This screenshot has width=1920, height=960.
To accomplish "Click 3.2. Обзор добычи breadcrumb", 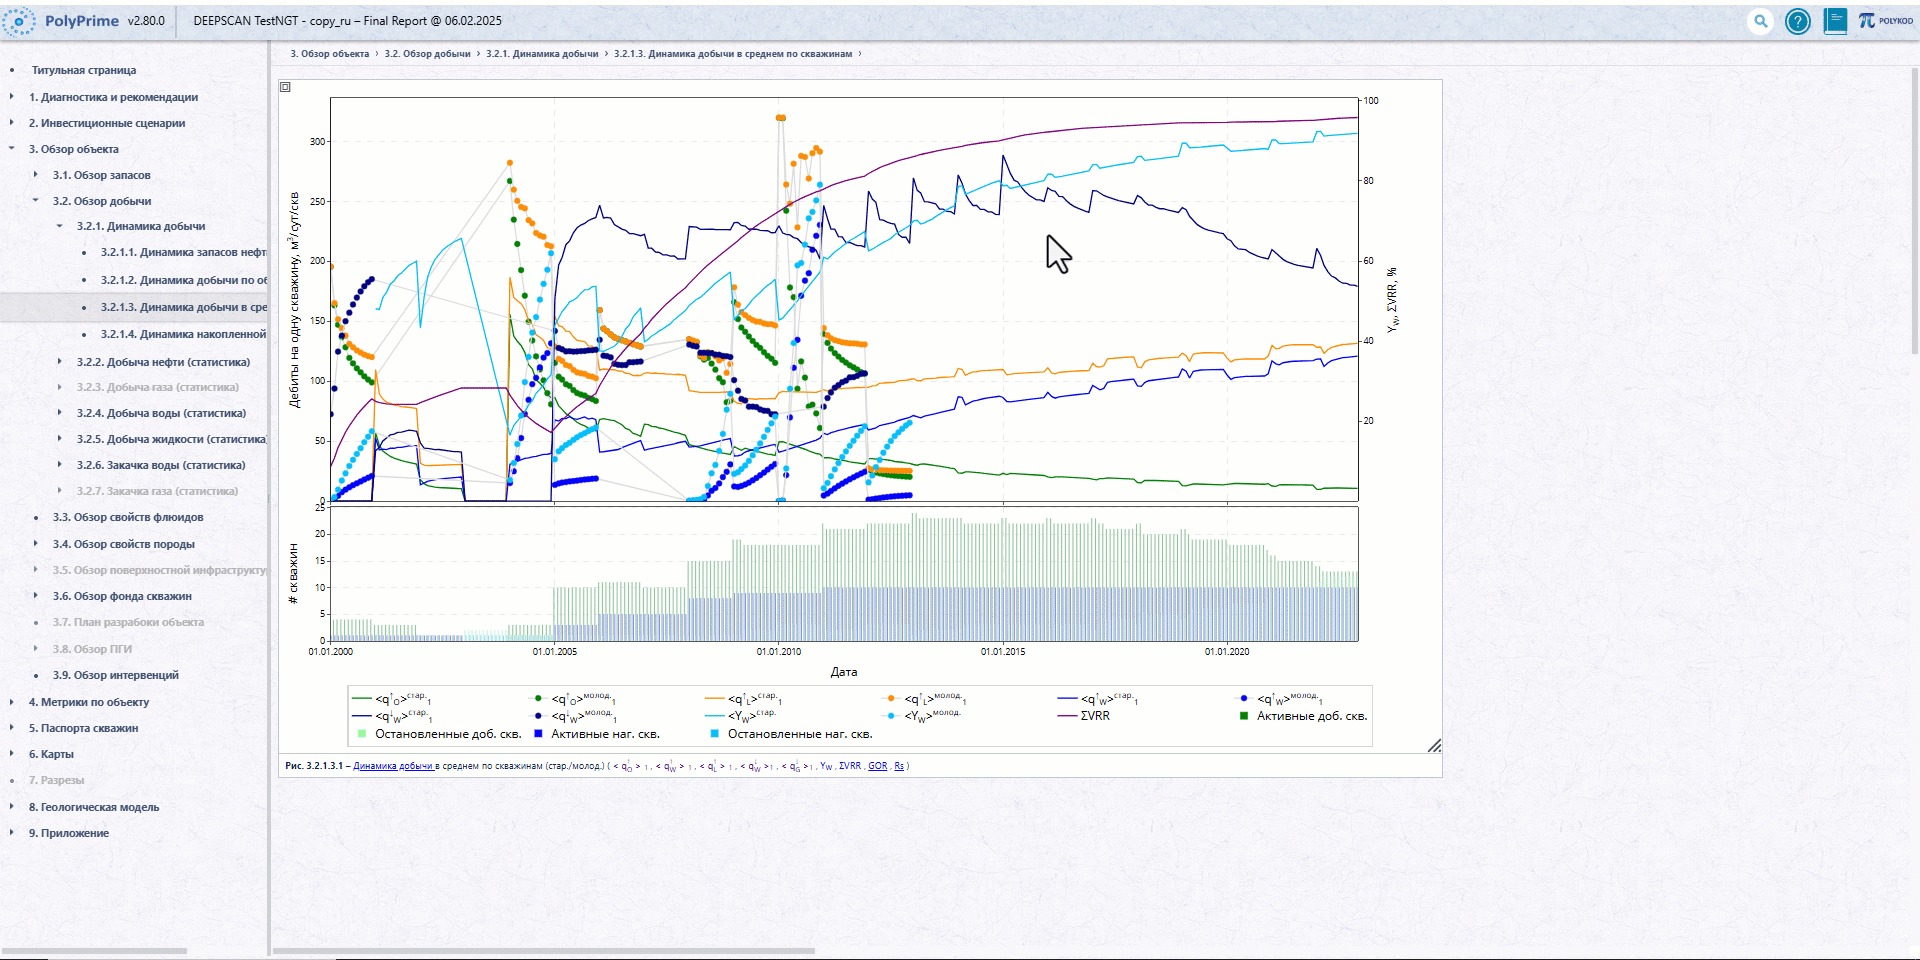I will [427, 54].
